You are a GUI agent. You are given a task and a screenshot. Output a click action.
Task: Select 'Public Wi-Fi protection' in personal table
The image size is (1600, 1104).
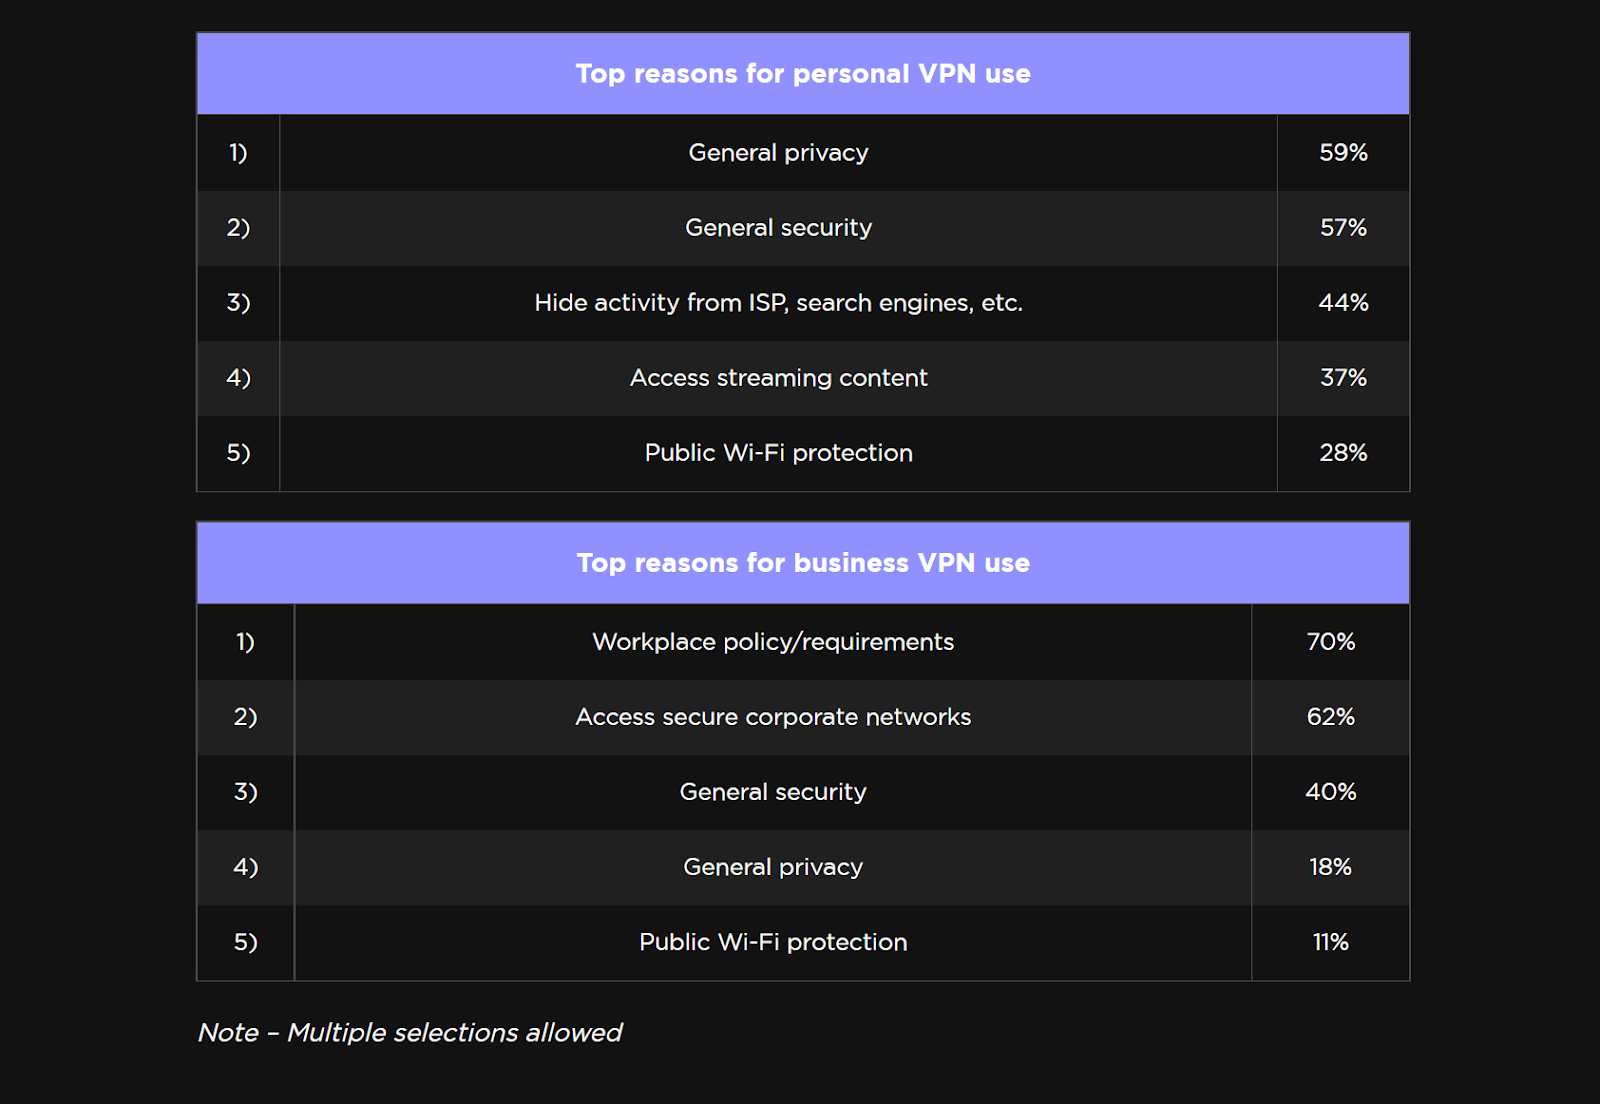click(x=778, y=453)
